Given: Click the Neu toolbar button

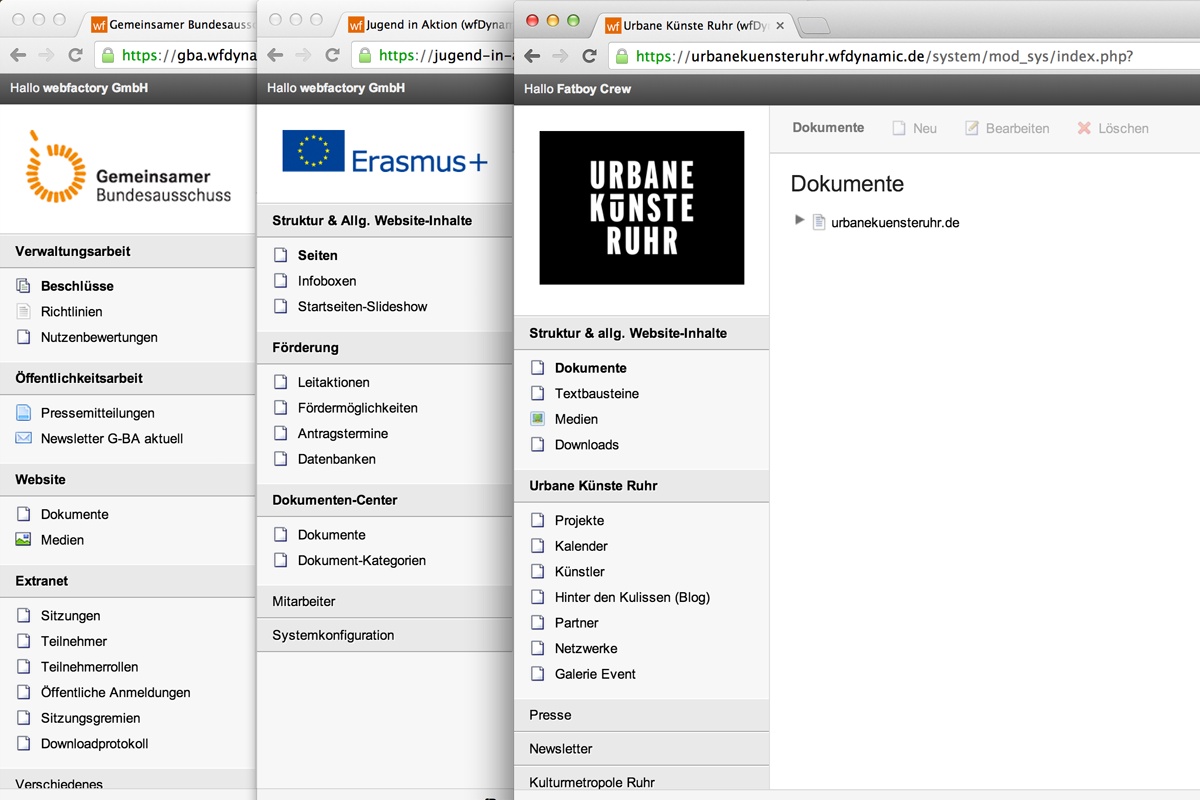Looking at the screenshot, I should 914,128.
